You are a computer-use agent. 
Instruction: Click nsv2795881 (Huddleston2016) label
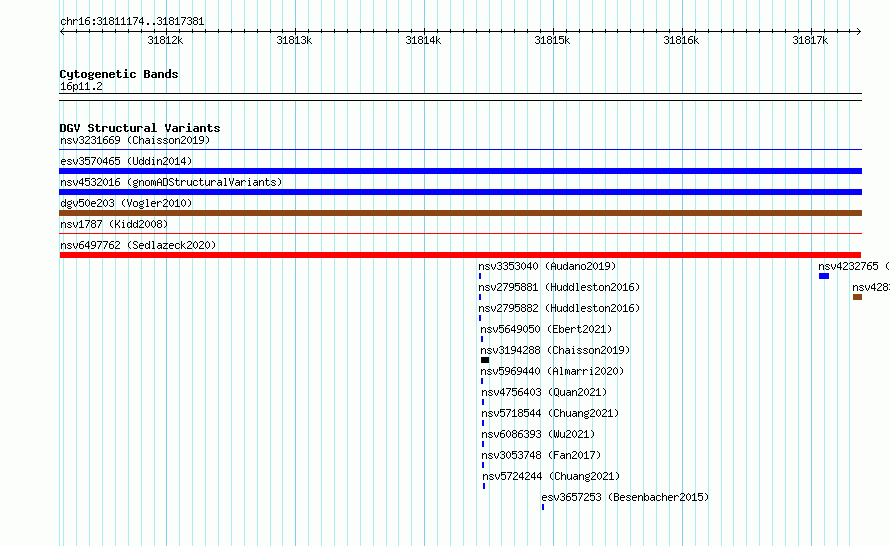point(559,287)
